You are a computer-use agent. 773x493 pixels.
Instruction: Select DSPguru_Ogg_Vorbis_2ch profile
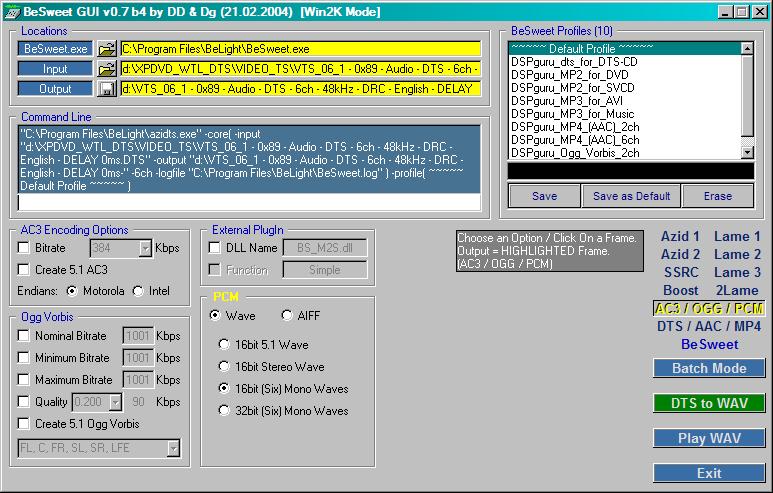625,153
